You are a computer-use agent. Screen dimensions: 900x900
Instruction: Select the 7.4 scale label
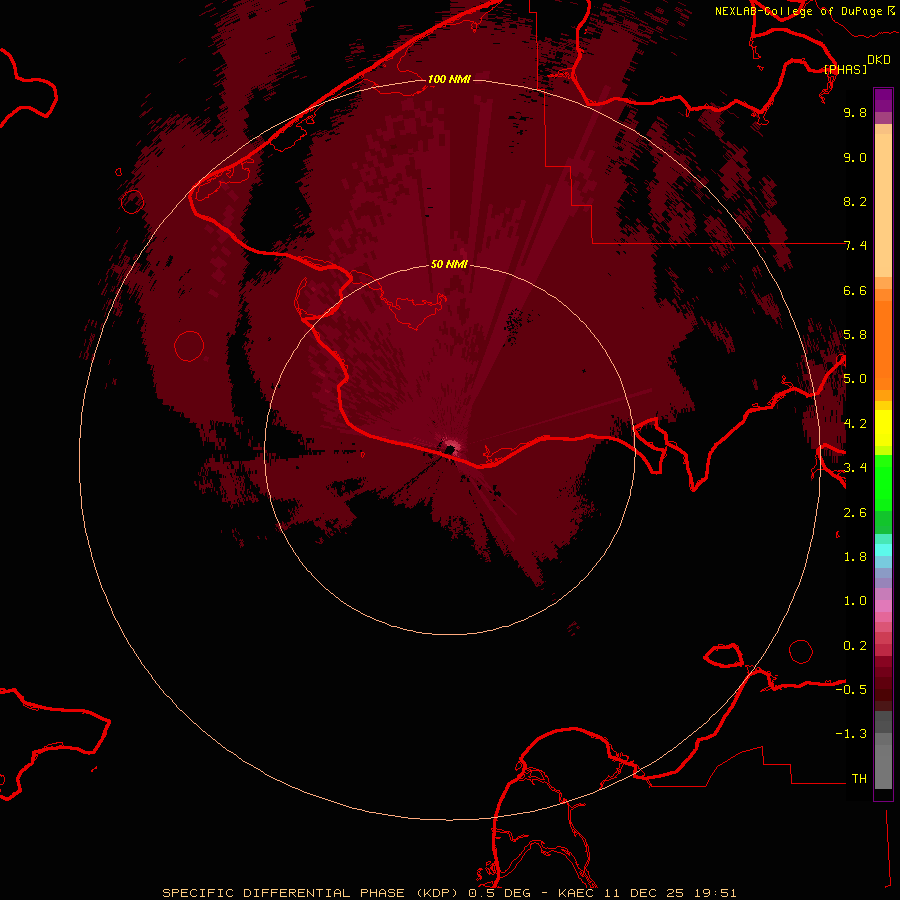(x=855, y=246)
